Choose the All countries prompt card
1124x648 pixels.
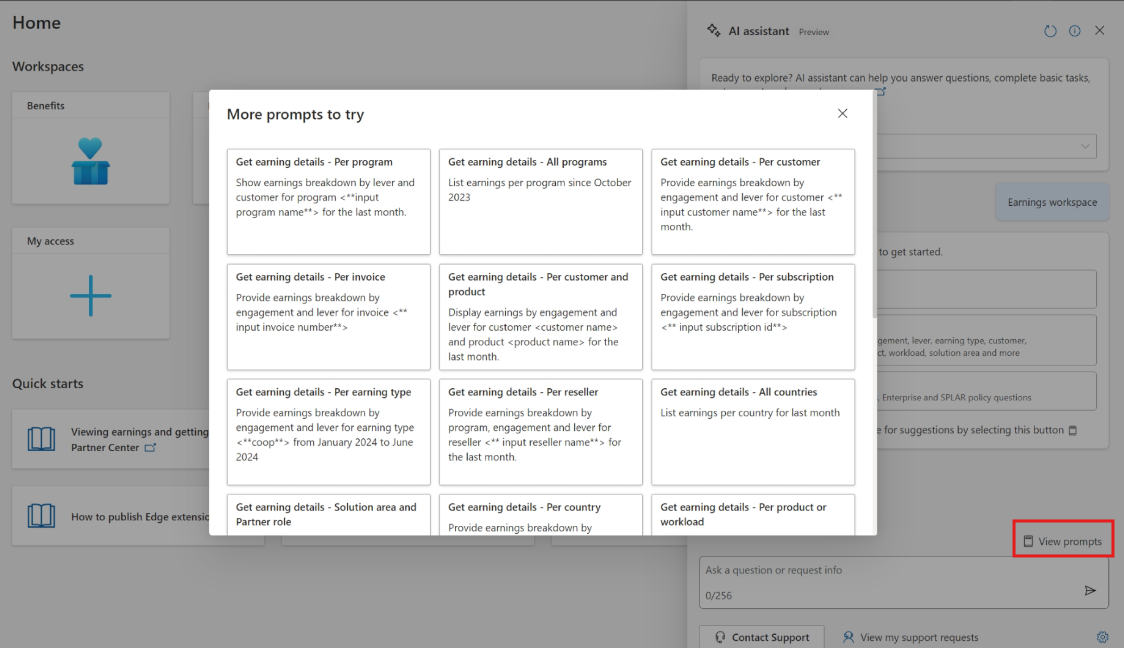(x=752, y=431)
